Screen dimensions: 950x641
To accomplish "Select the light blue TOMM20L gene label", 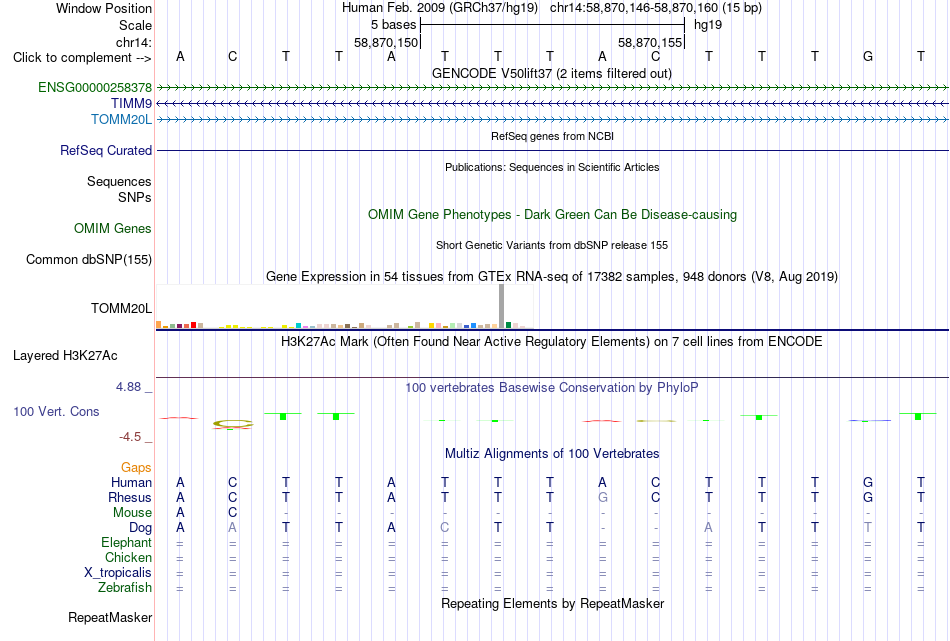I will pyautogui.click(x=121, y=119).
